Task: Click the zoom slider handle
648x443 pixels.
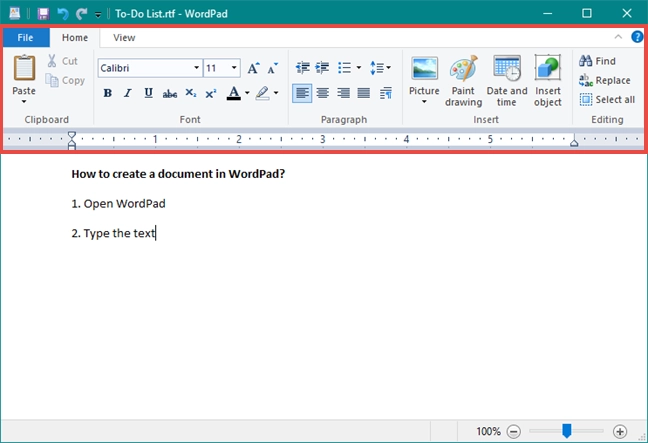Action: click(x=567, y=431)
